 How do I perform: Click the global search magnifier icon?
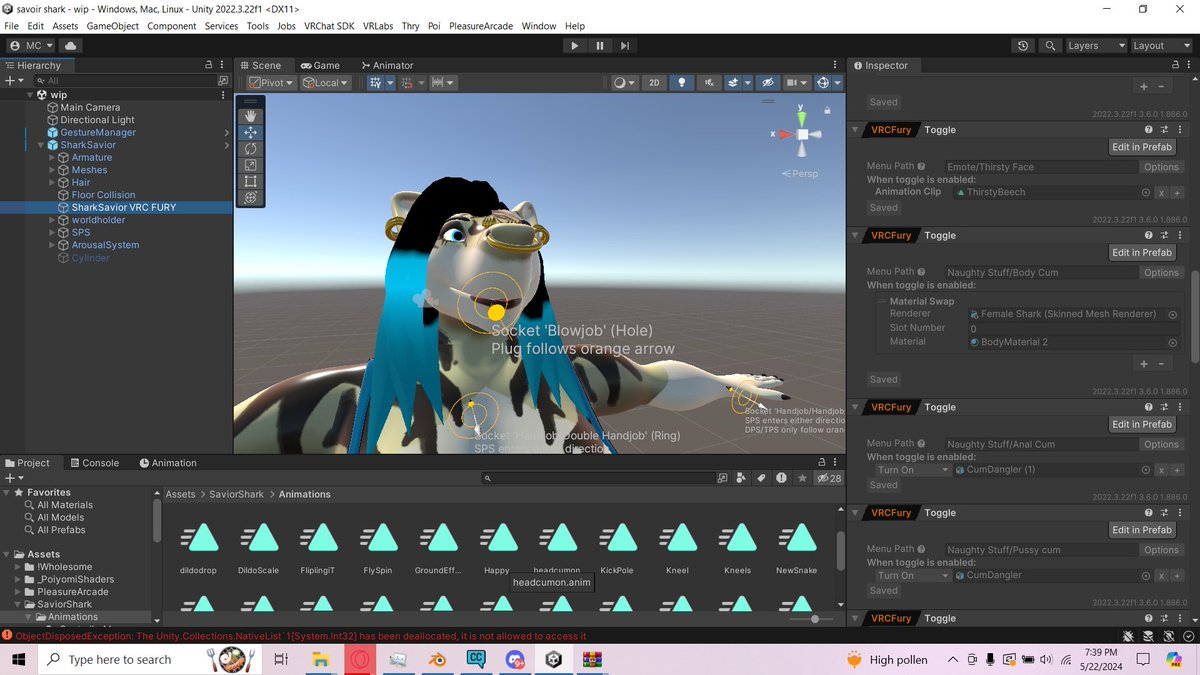1049,46
